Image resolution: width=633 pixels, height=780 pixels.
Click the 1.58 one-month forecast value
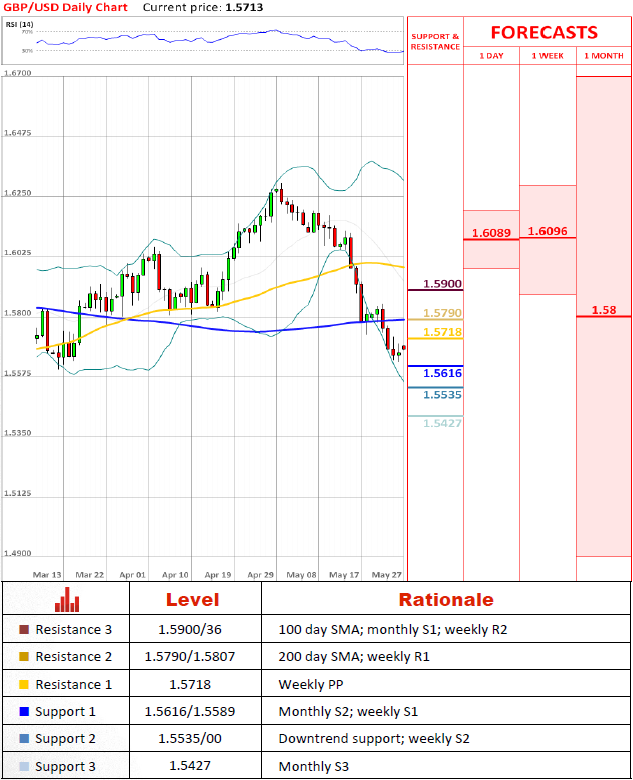coord(604,310)
